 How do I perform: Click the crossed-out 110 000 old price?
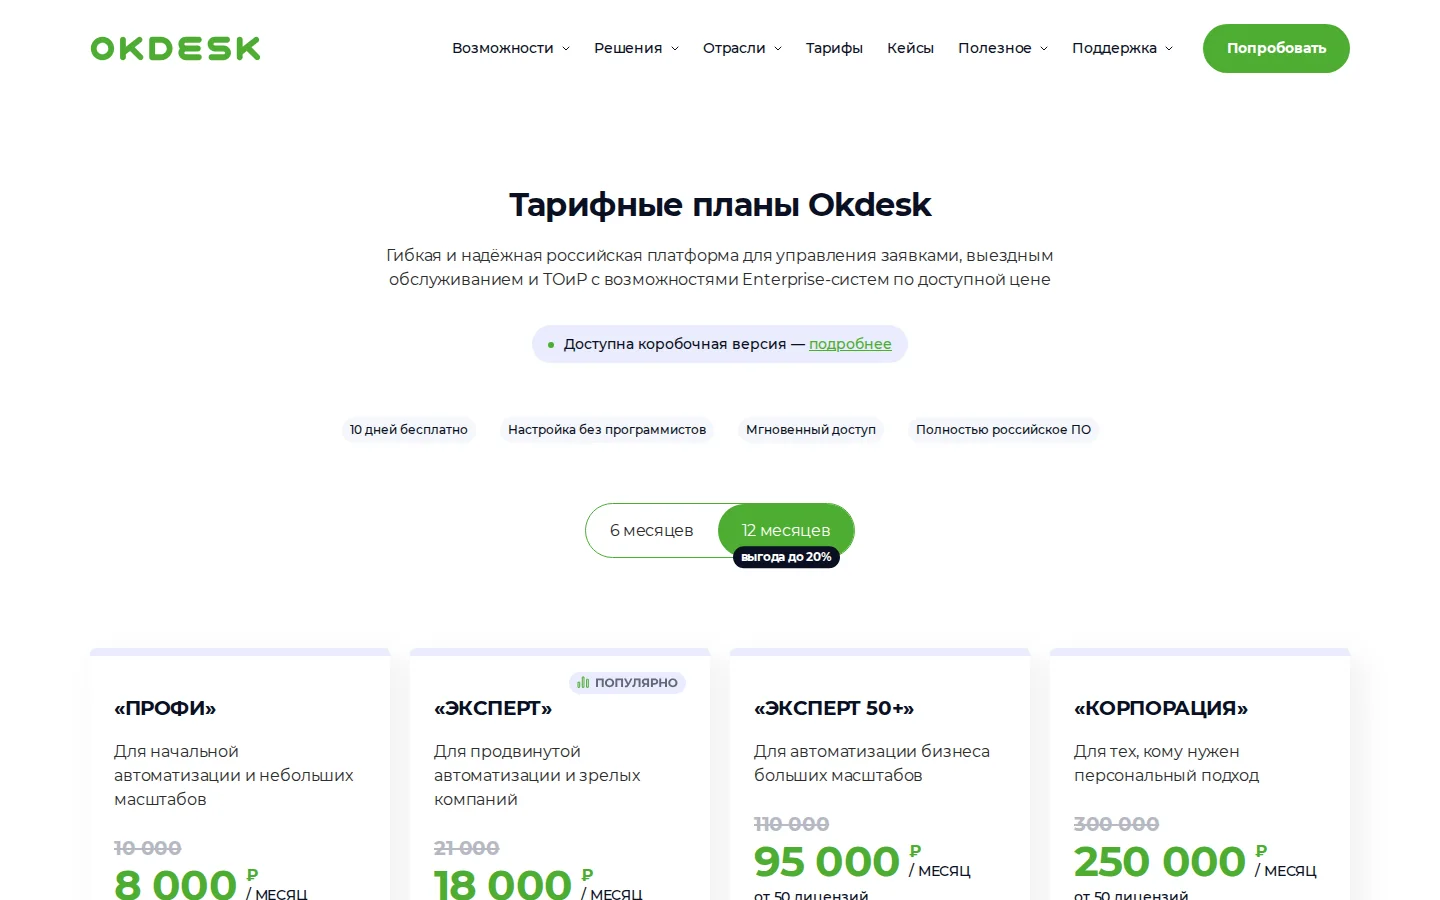point(791,824)
